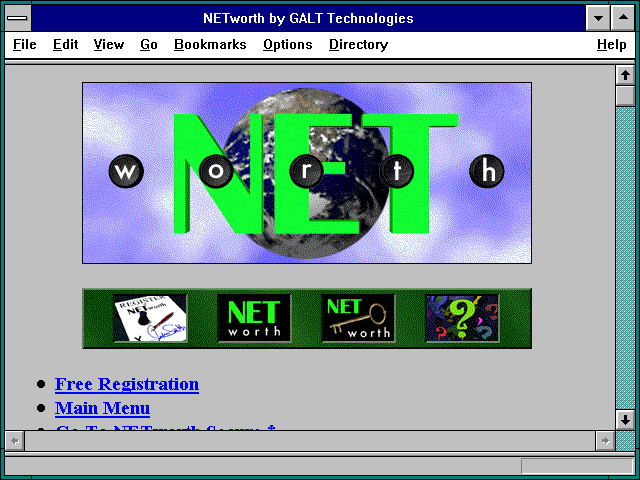Click the large NETworth globe banner image
The height and width of the screenshot is (480, 640).
(x=307, y=173)
